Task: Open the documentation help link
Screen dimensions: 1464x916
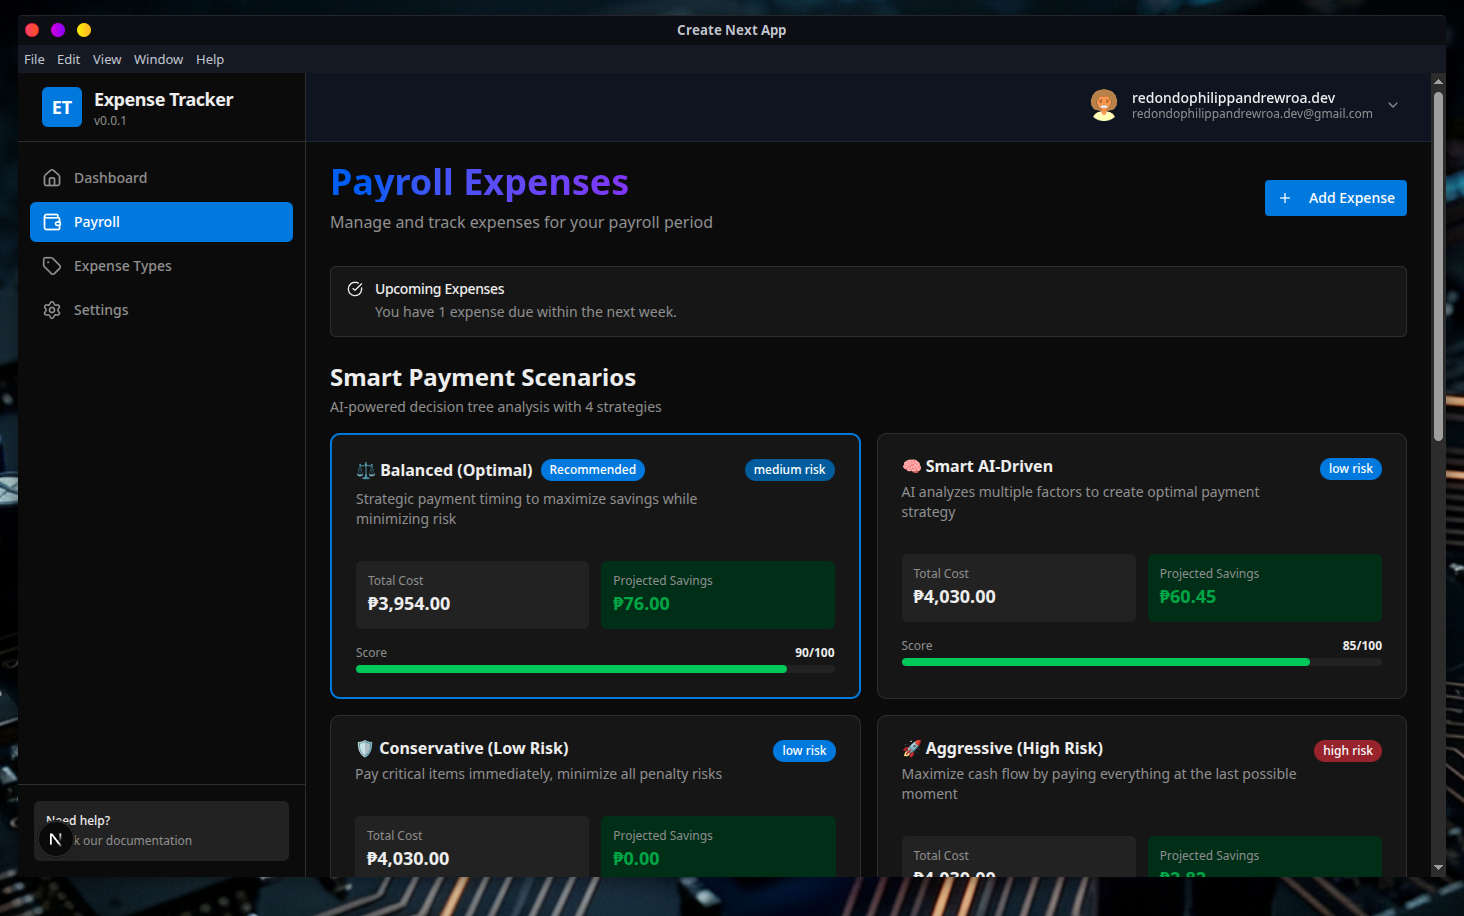Action: pos(161,831)
